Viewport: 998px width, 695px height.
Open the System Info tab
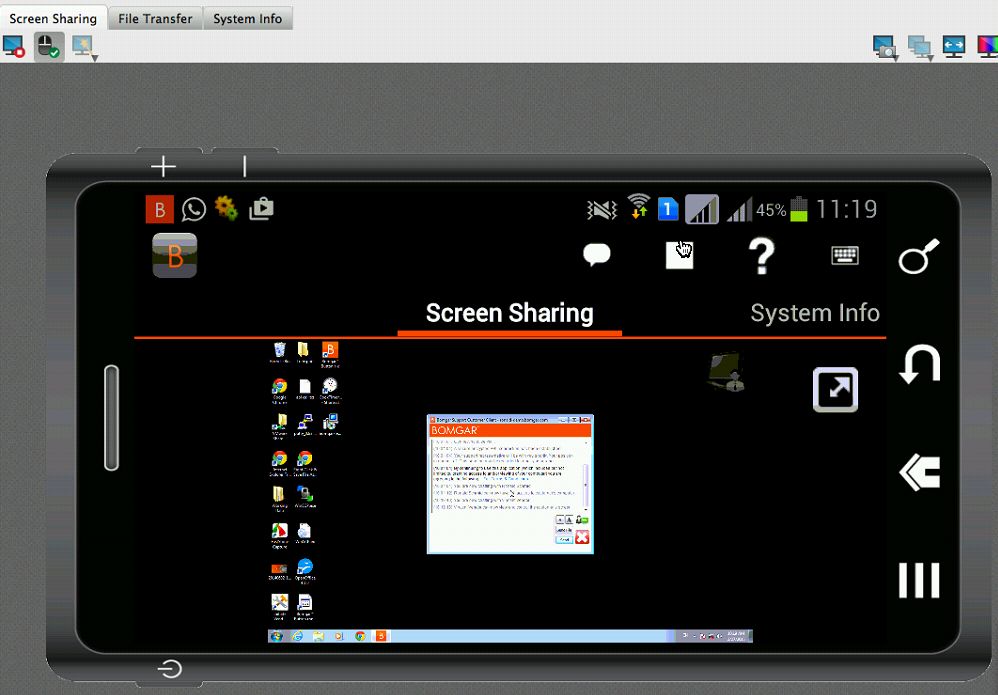pyautogui.click(x=248, y=18)
